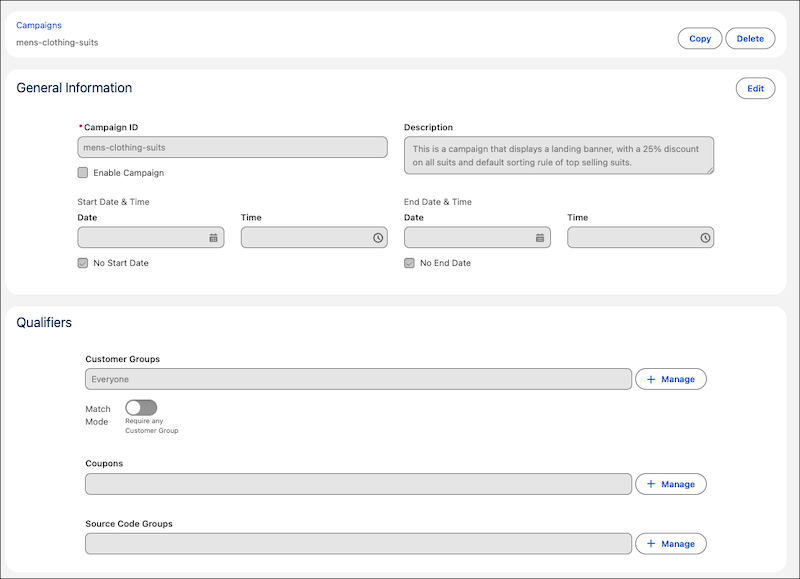Click the Start Date input field
Image resolution: width=800 pixels, height=579 pixels.
[151, 238]
